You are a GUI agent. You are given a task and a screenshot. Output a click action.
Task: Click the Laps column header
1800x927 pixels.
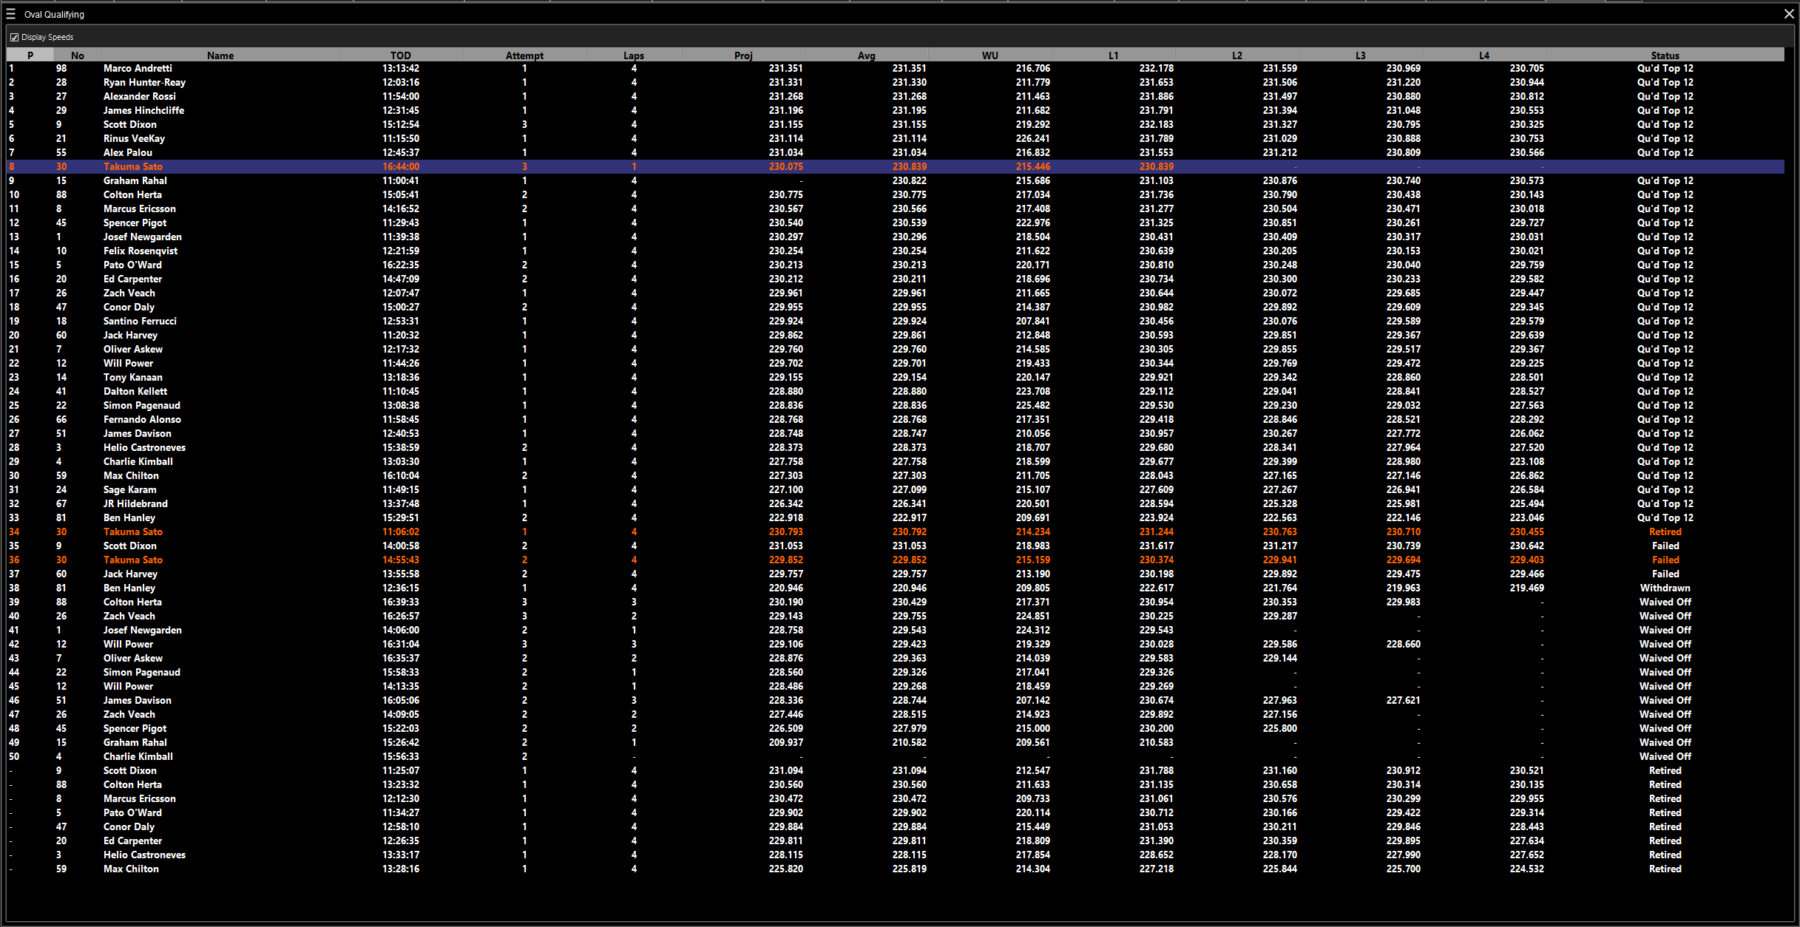click(634, 56)
